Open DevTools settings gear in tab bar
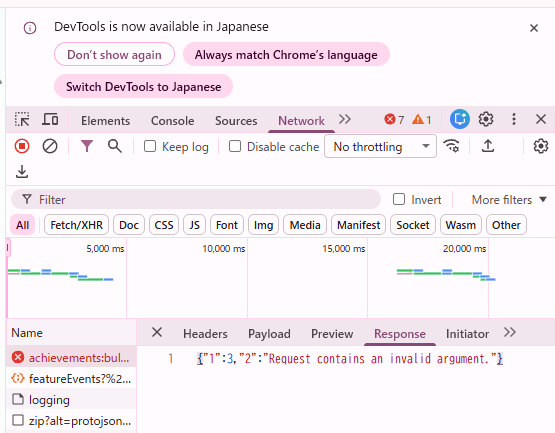The height and width of the screenshot is (433, 555). [486, 119]
